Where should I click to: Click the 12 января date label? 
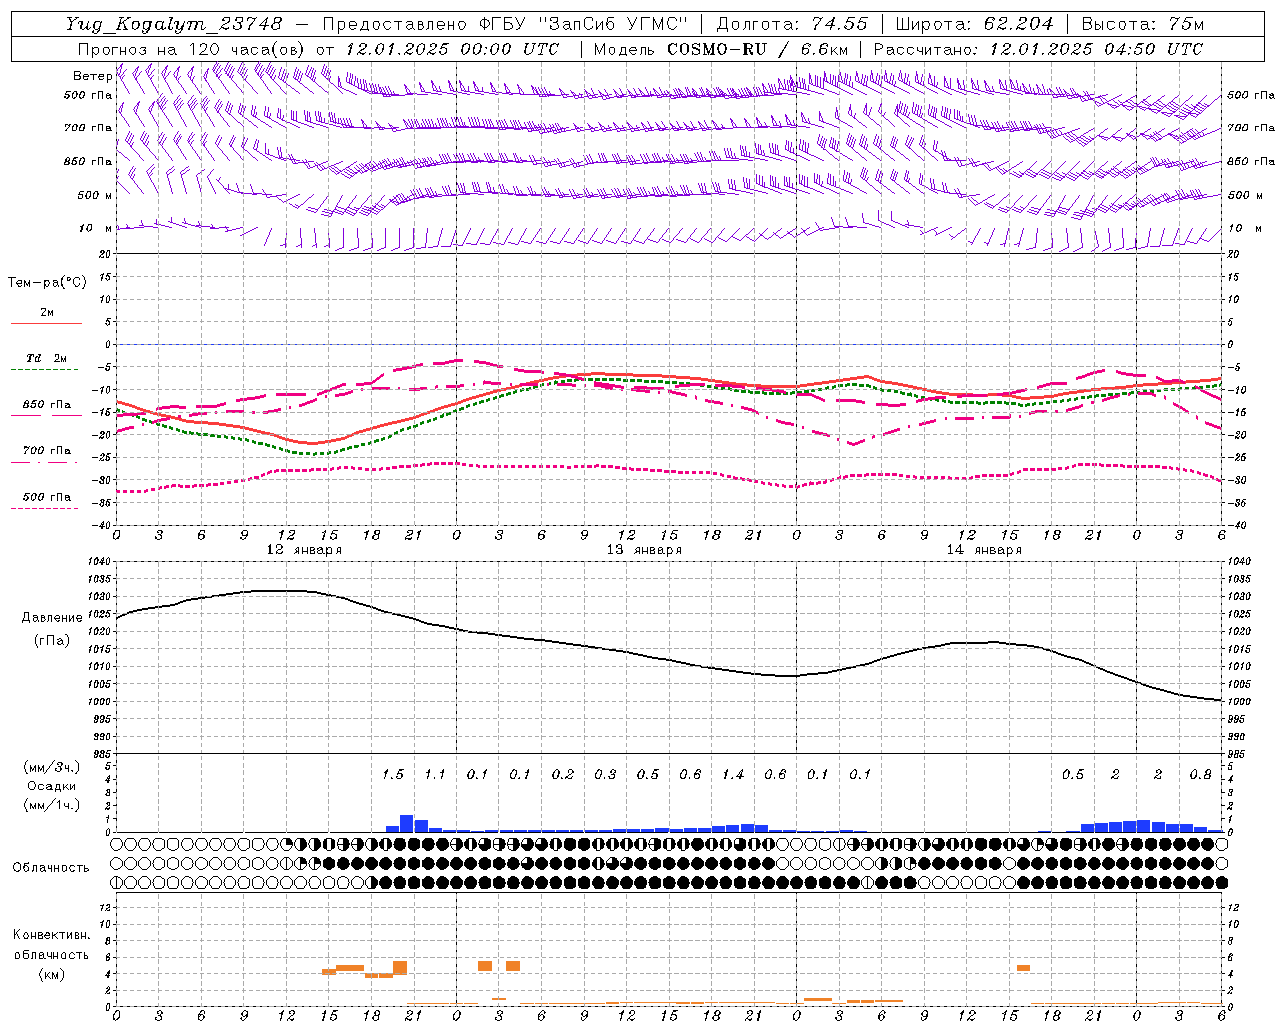pyautogui.click(x=304, y=549)
